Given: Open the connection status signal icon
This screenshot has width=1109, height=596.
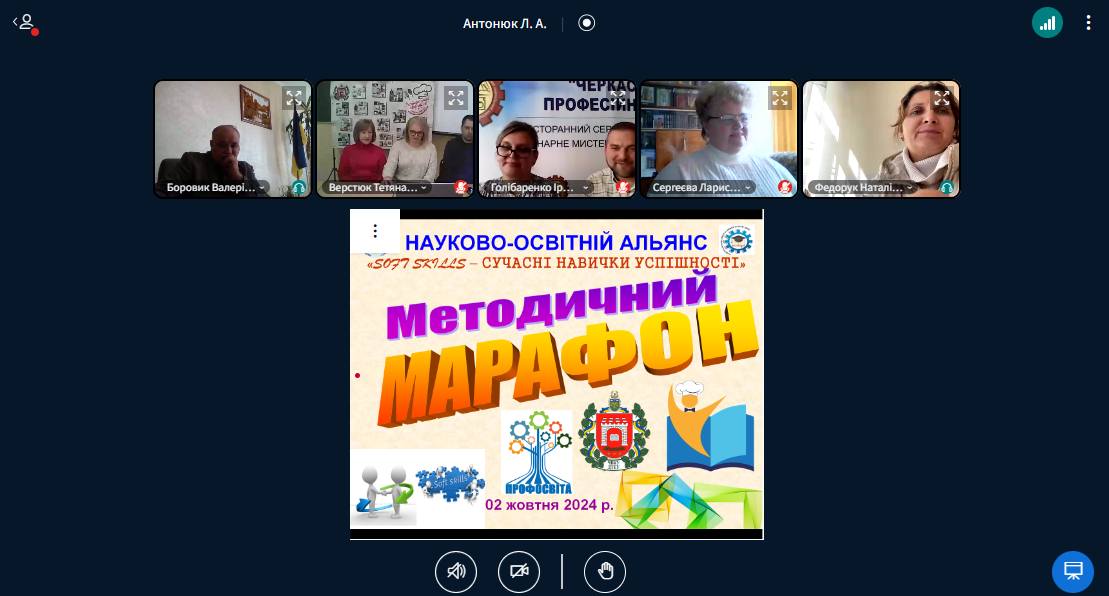Looking at the screenshot, I should (x=1047, y=23).
